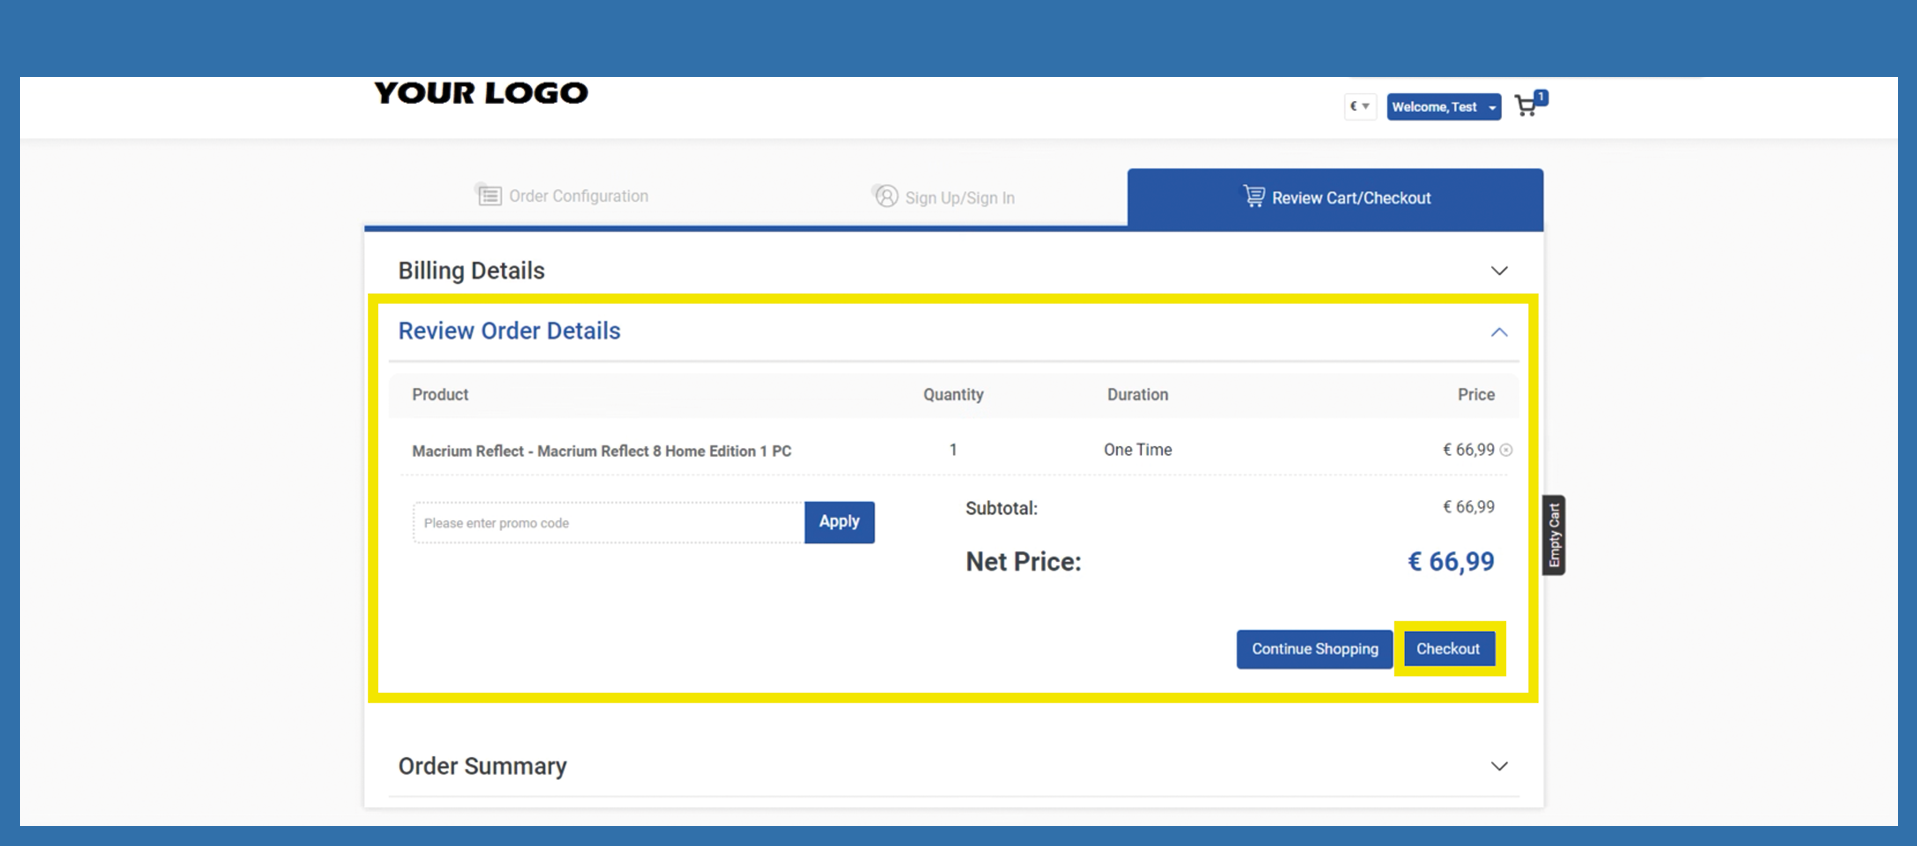Expand Billing Details with its chevron
1917x846 pixels.
(x=1499, y=271)
